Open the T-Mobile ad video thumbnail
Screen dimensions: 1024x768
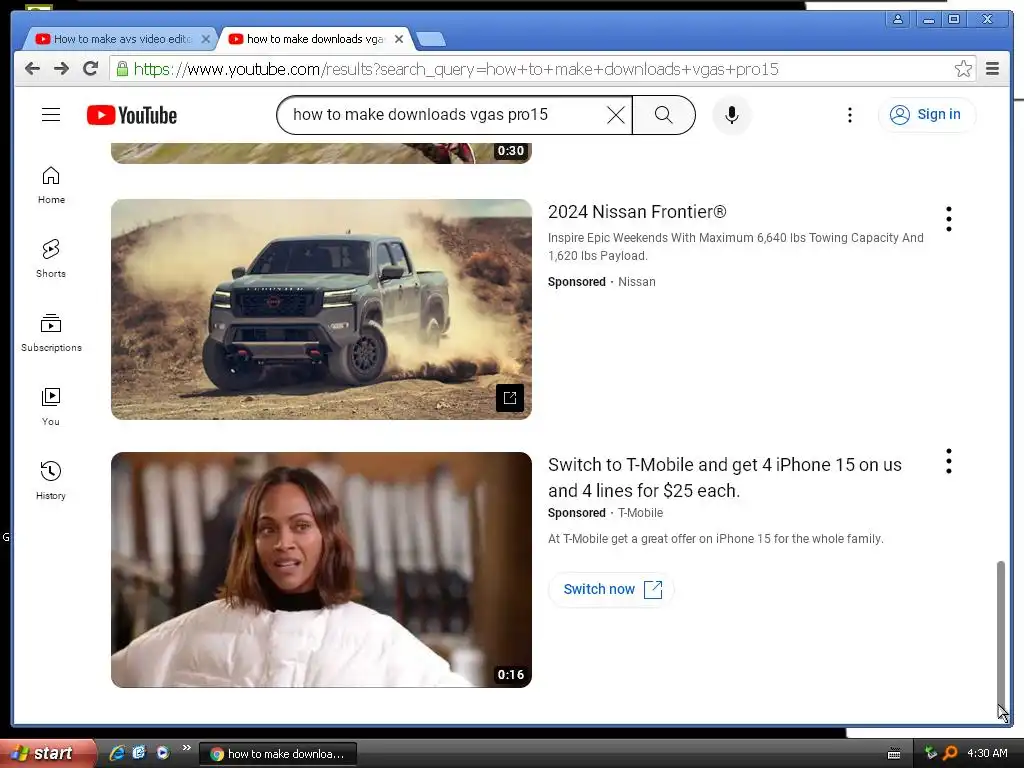tap(321, 569)
